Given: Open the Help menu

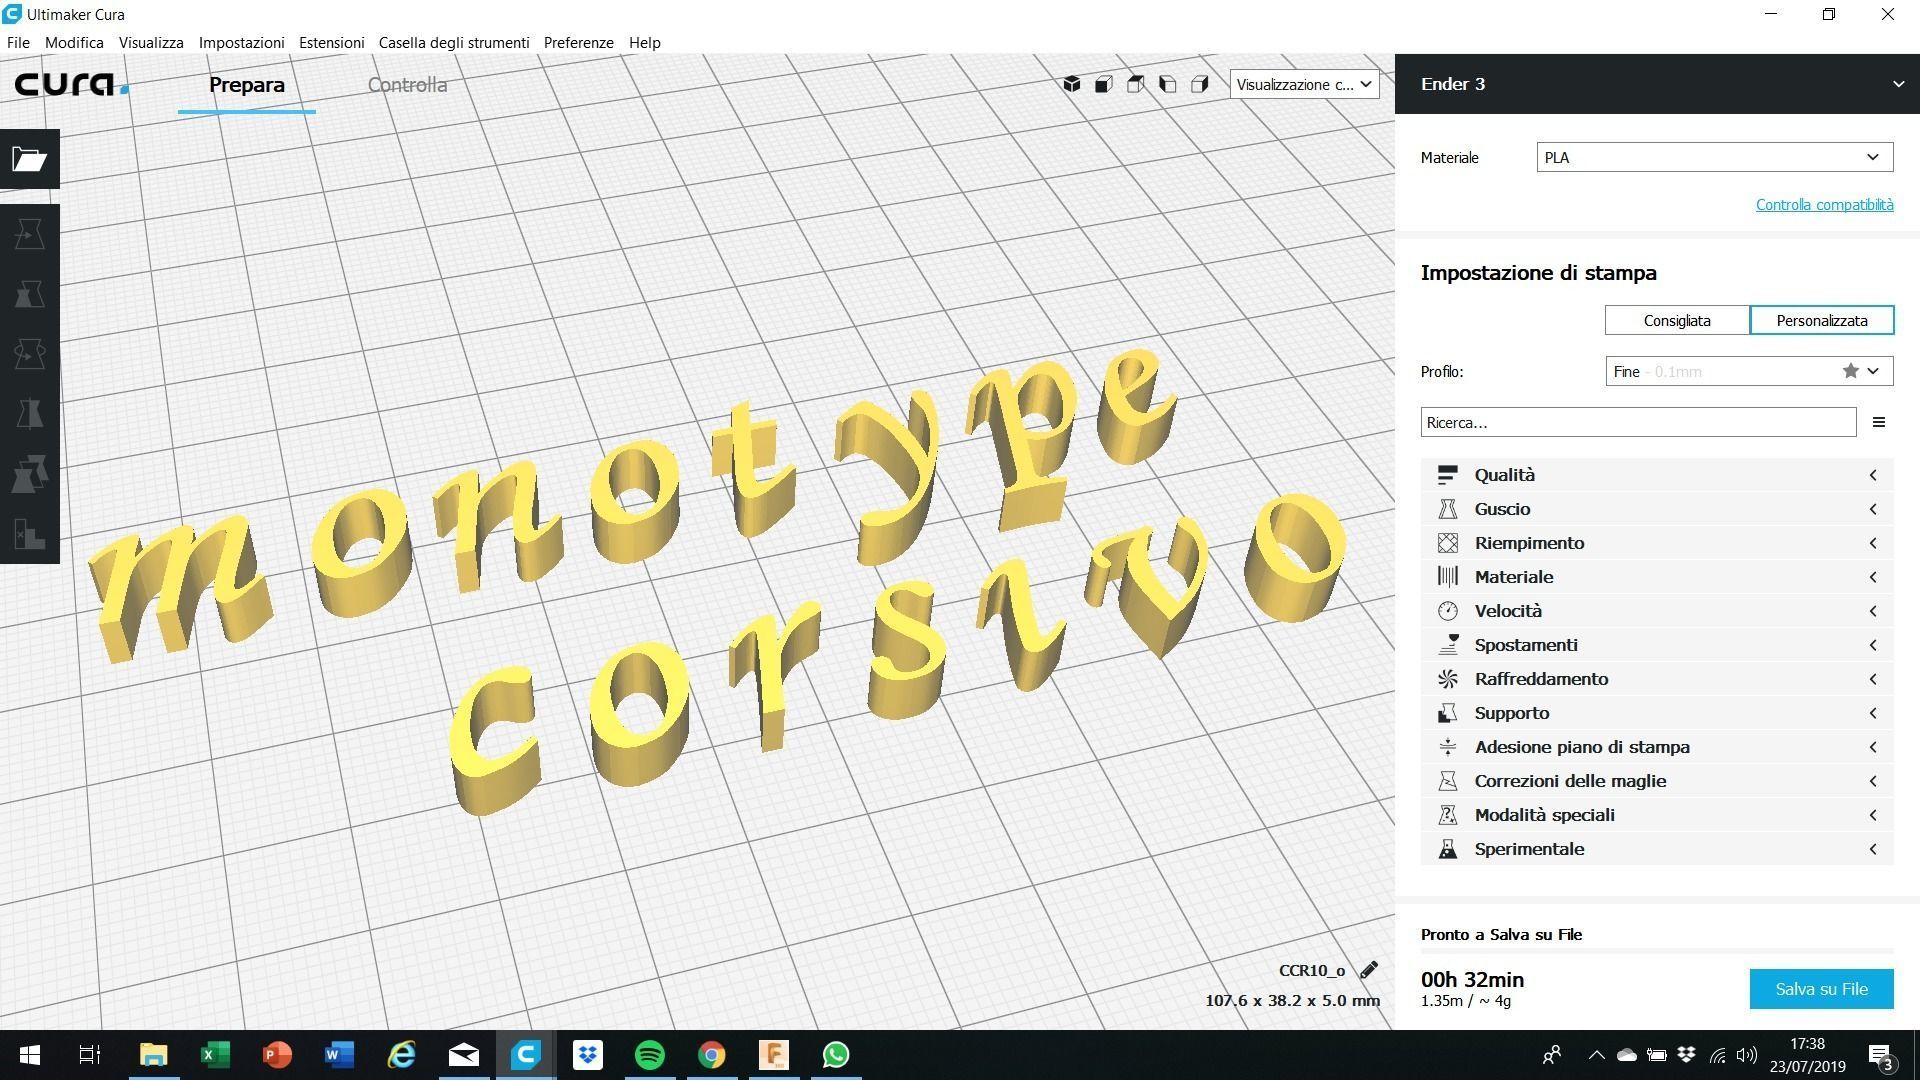Looking at the screenshot, I should [x=644, y=42].
